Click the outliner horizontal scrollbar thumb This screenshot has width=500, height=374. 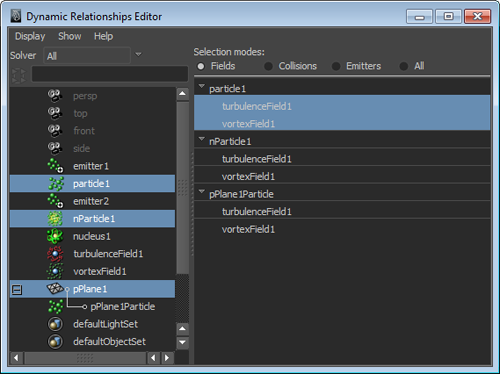[85, 358]
